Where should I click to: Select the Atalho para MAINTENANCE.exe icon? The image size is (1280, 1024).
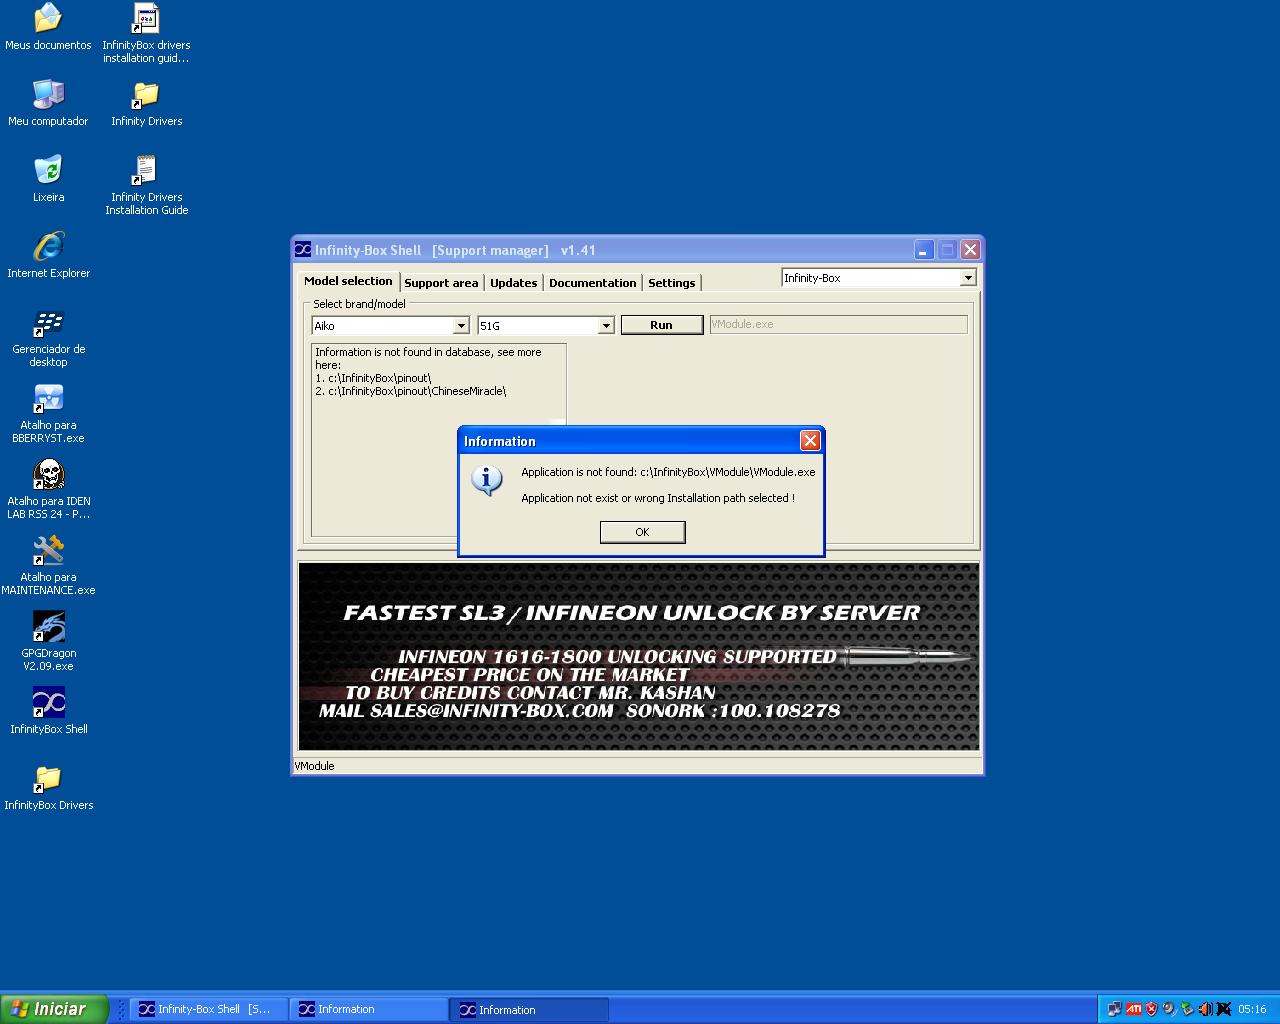[x=47, y=565]
